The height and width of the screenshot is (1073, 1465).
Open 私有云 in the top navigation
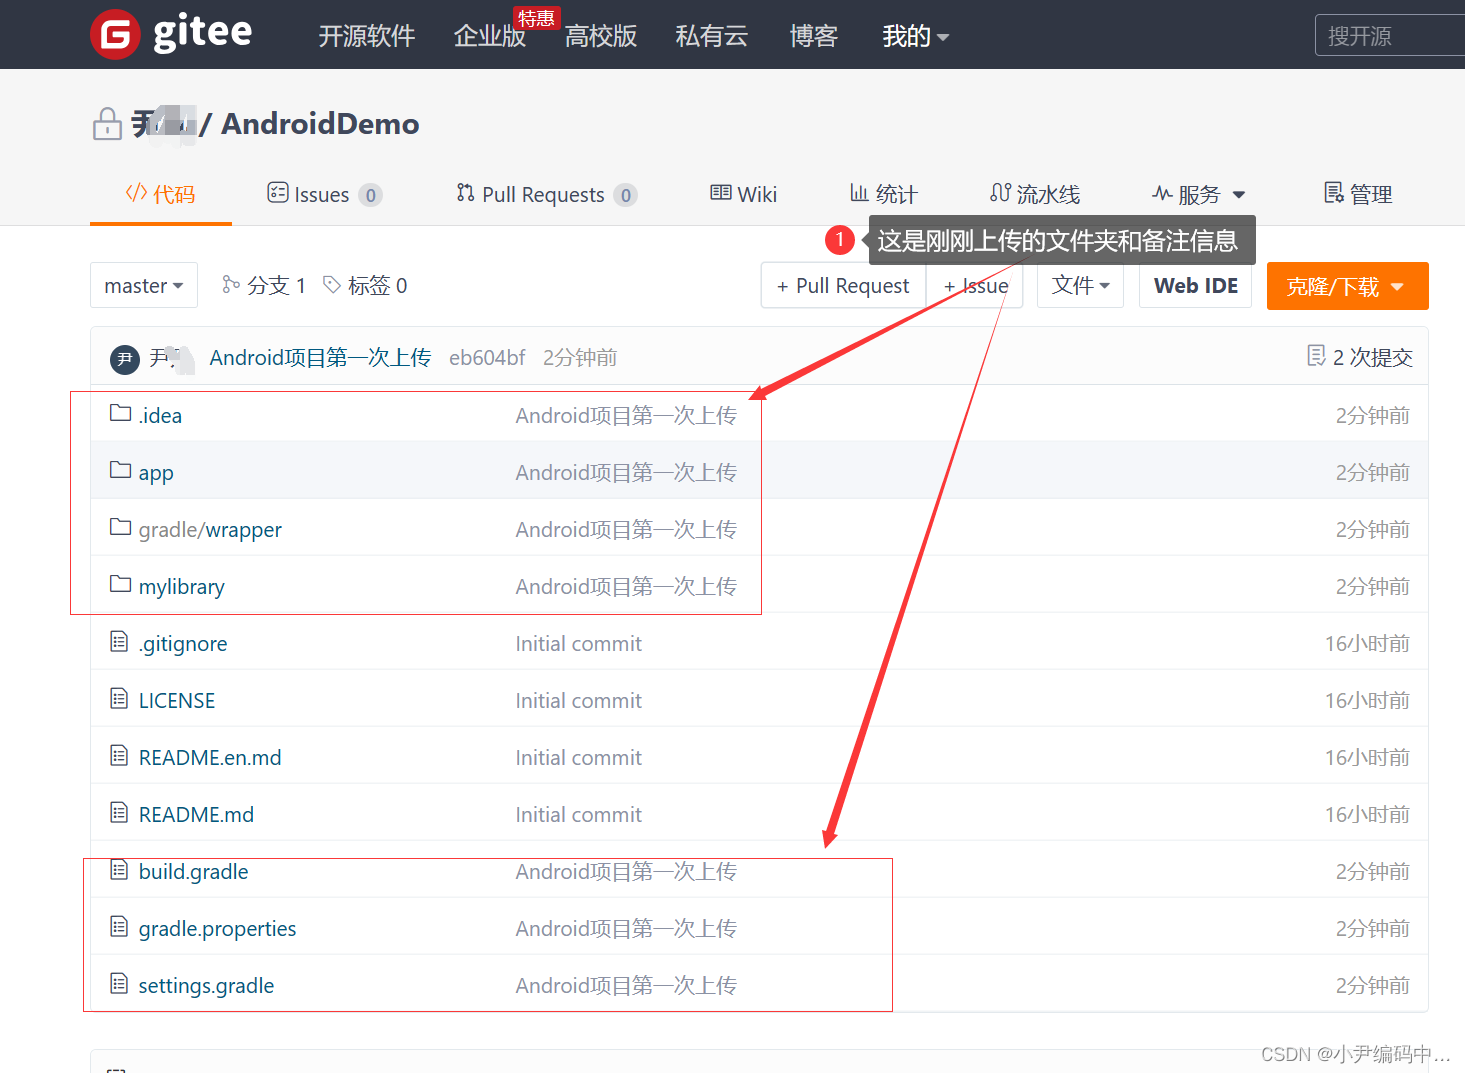pyautogui.click(x=712, y=36)
